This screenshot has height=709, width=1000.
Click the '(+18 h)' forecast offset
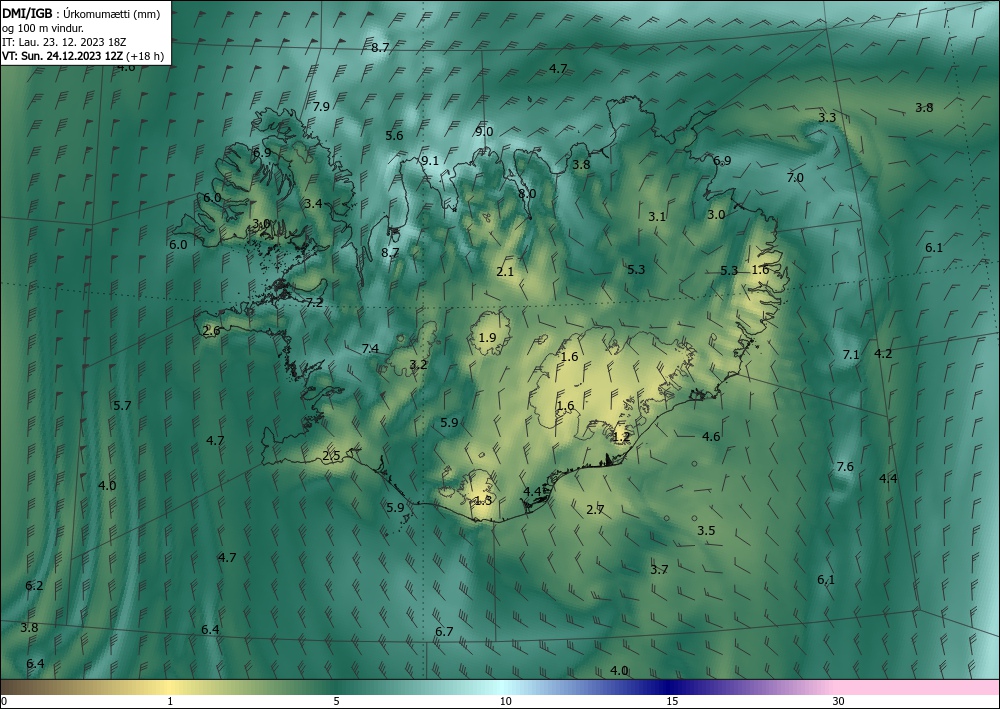click(x=145, y=56)
